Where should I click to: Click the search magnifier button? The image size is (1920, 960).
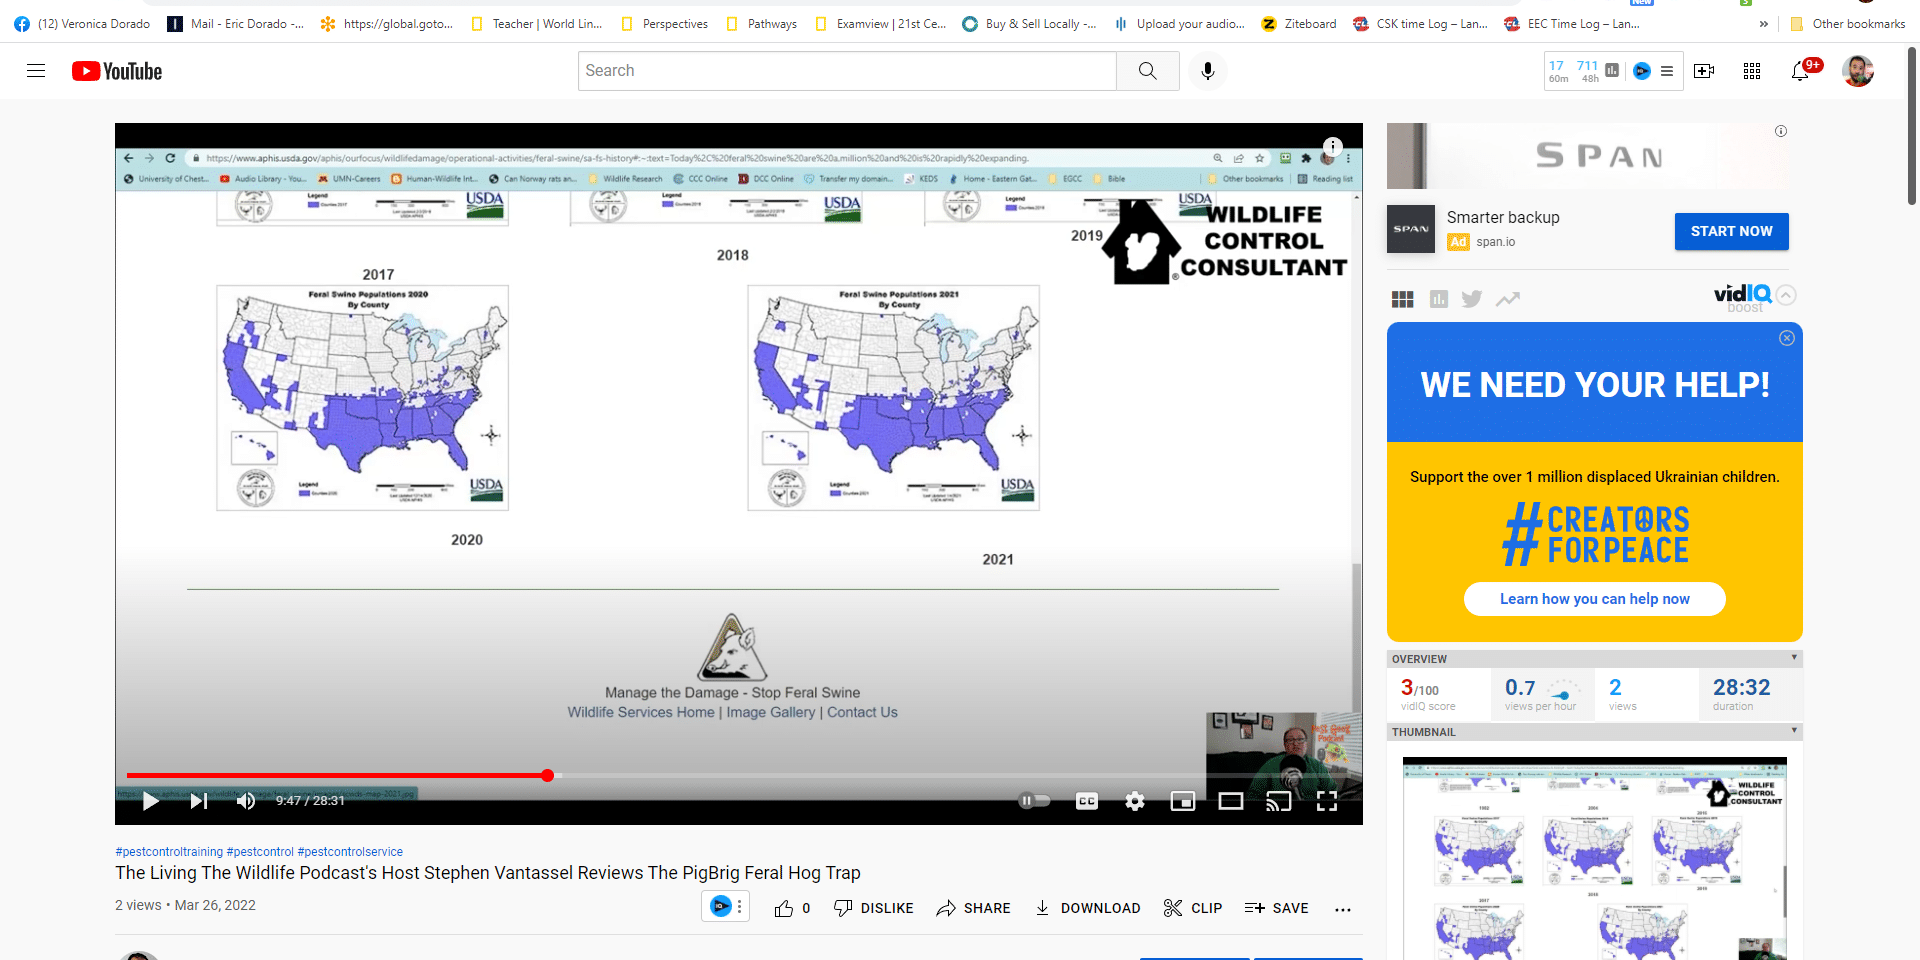(x=1147, y=71)
